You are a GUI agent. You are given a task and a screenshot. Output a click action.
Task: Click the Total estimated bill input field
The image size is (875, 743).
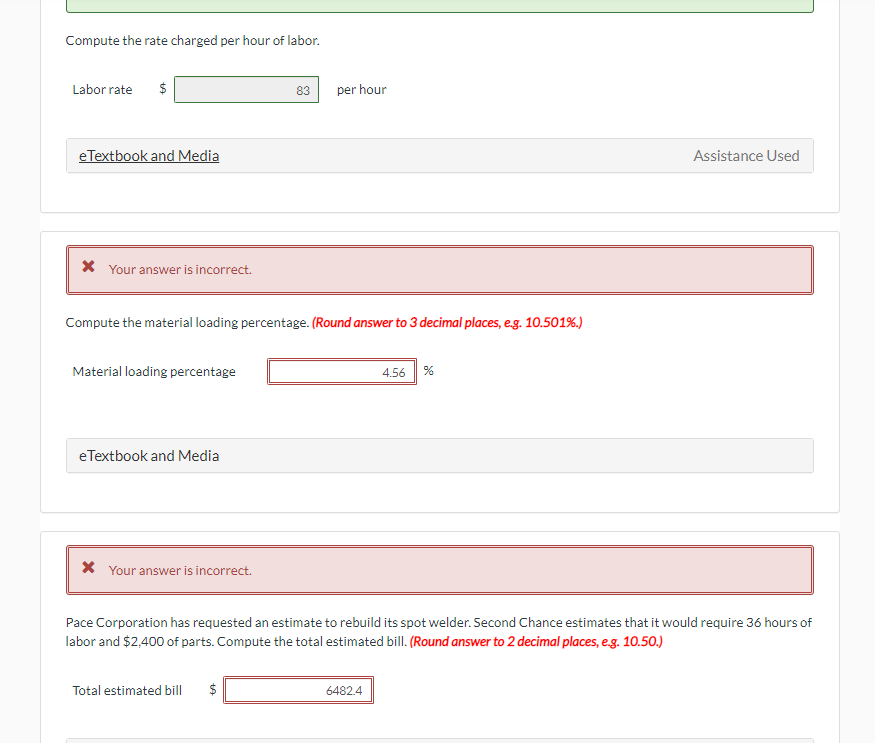click(x=299, y=691)
